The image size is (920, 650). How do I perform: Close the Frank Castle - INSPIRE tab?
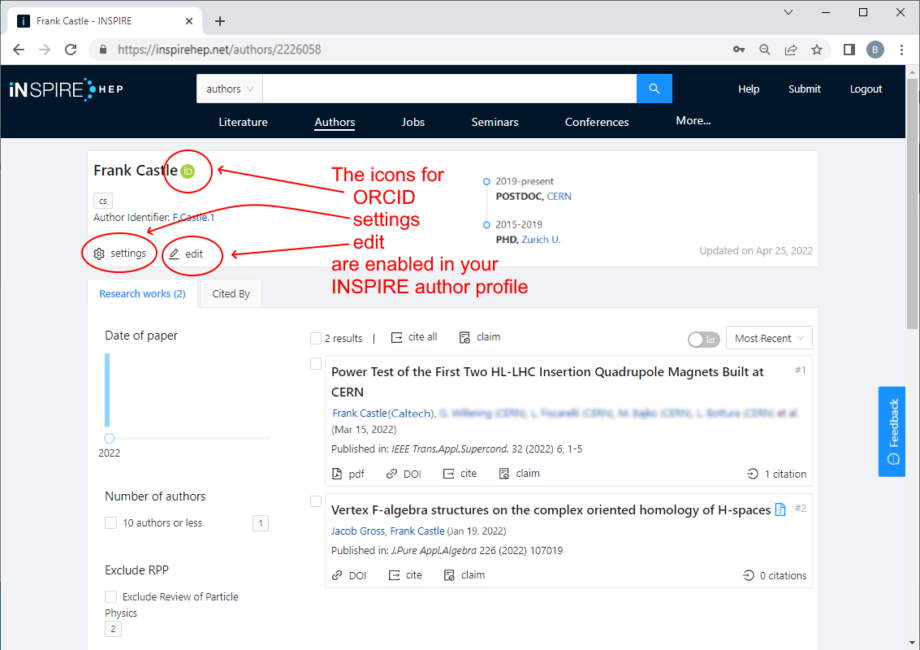(x=189, y=21)
